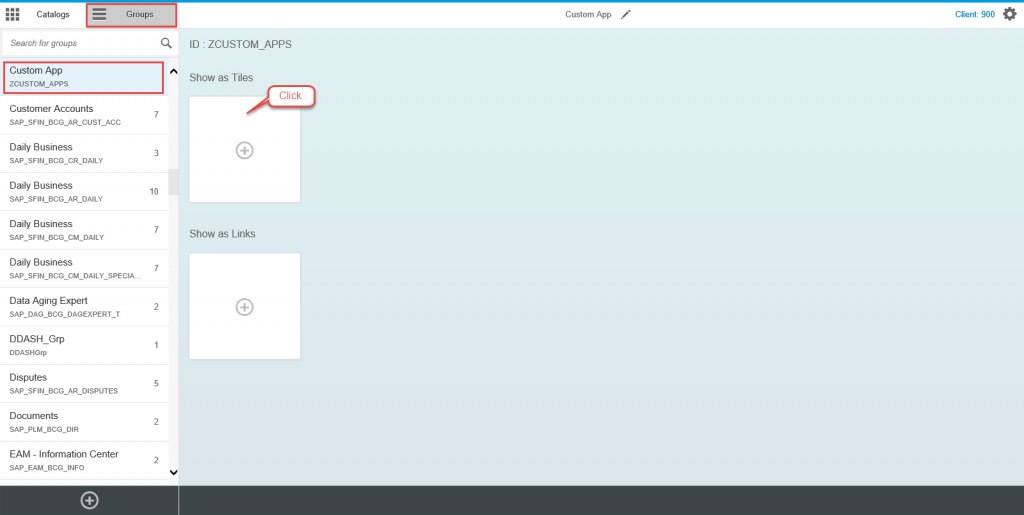The image size is (1024, 515).
Task: Add a link under Show as Links
Action: point(244,307)
